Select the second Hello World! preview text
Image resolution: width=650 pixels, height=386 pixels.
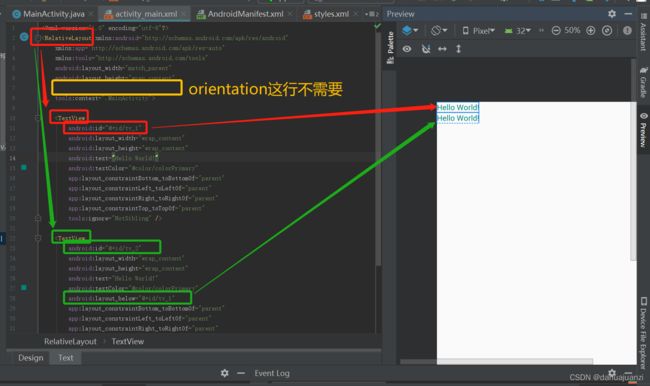click(x=458, y=118)
